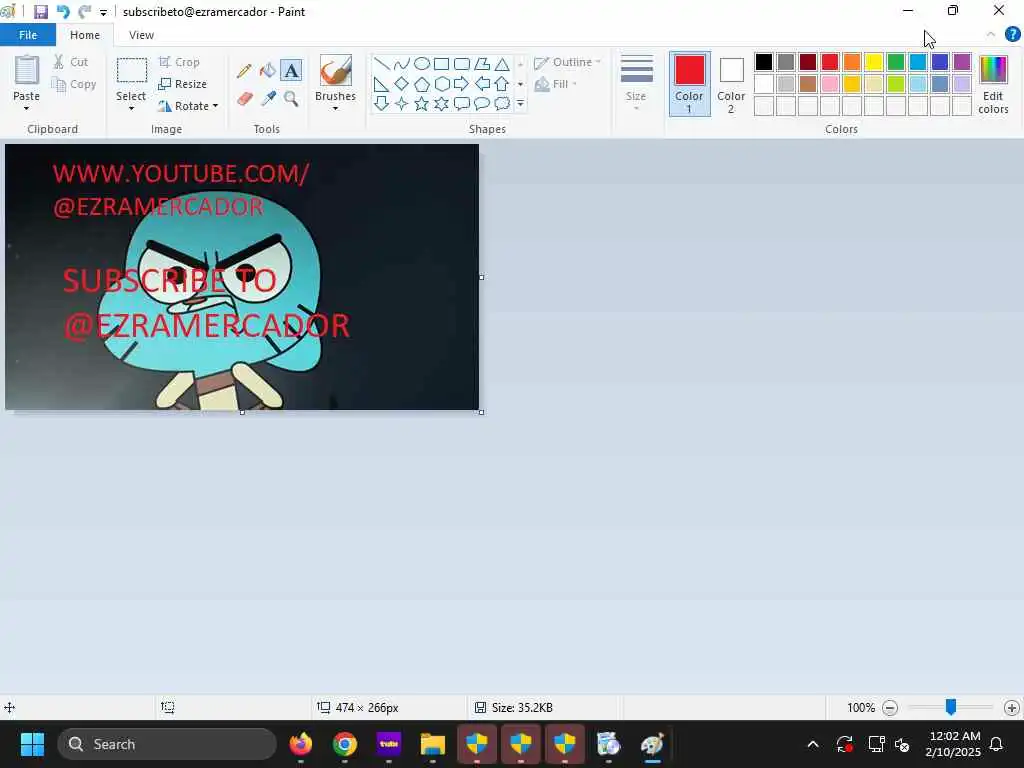The image size is (1024, 768).
Task: Choose the Oval callout shape
Action: click(x=482, y=103)
